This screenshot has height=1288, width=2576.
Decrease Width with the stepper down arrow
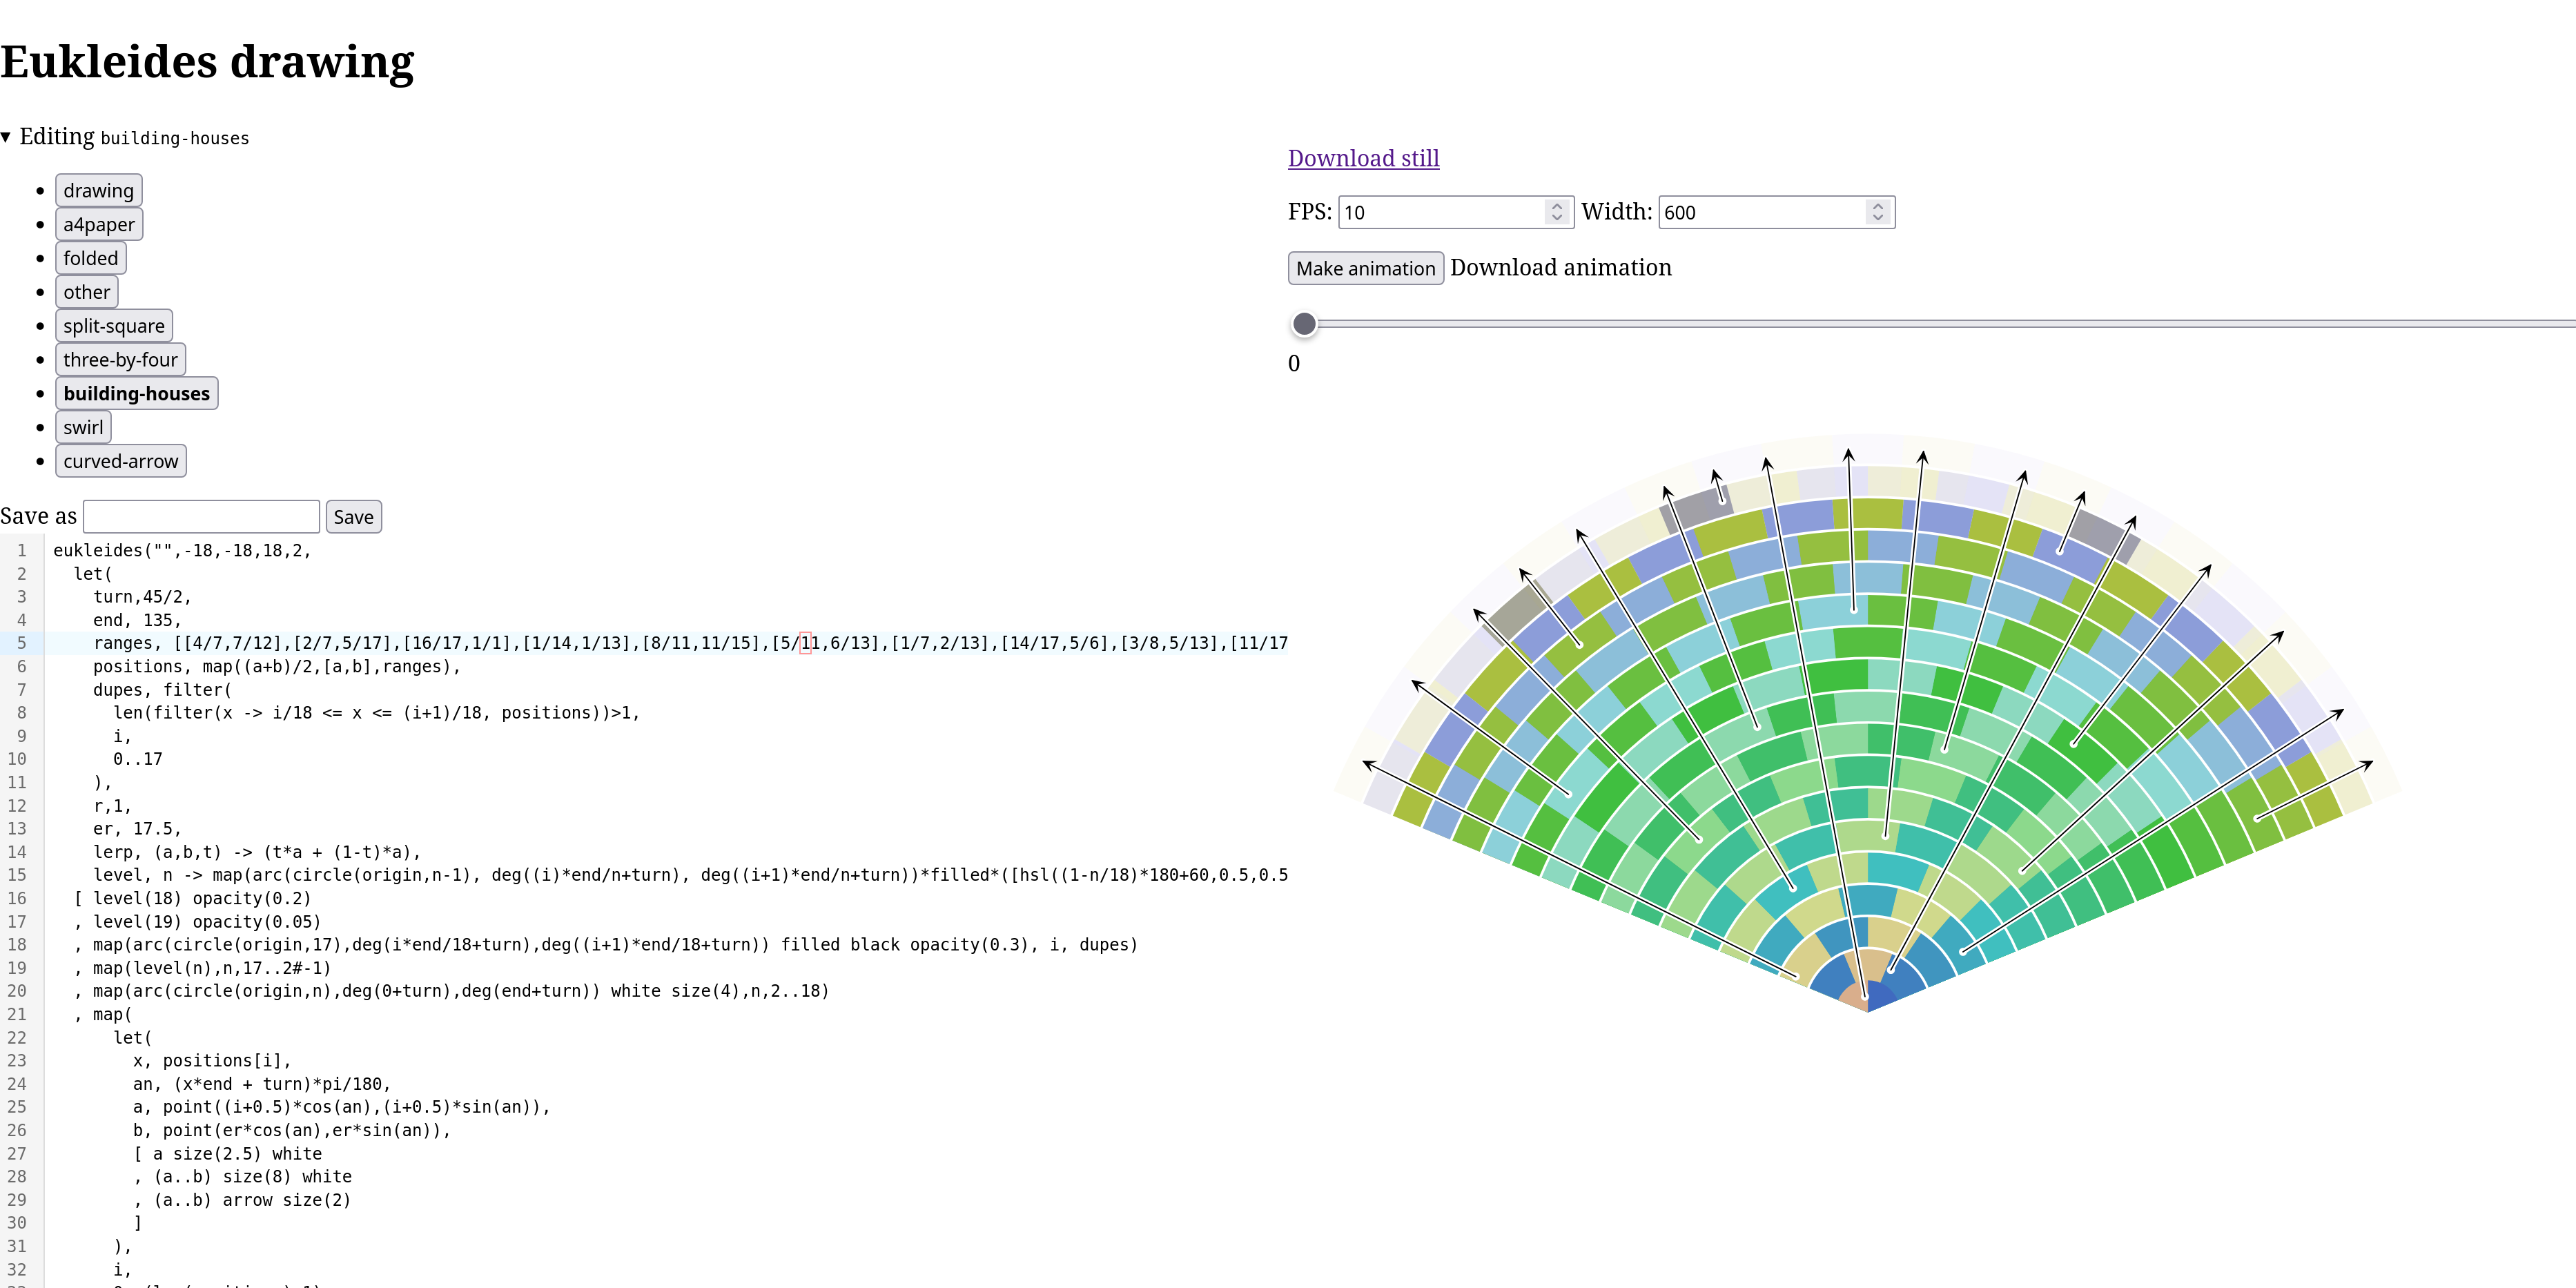pos(1877,218)
